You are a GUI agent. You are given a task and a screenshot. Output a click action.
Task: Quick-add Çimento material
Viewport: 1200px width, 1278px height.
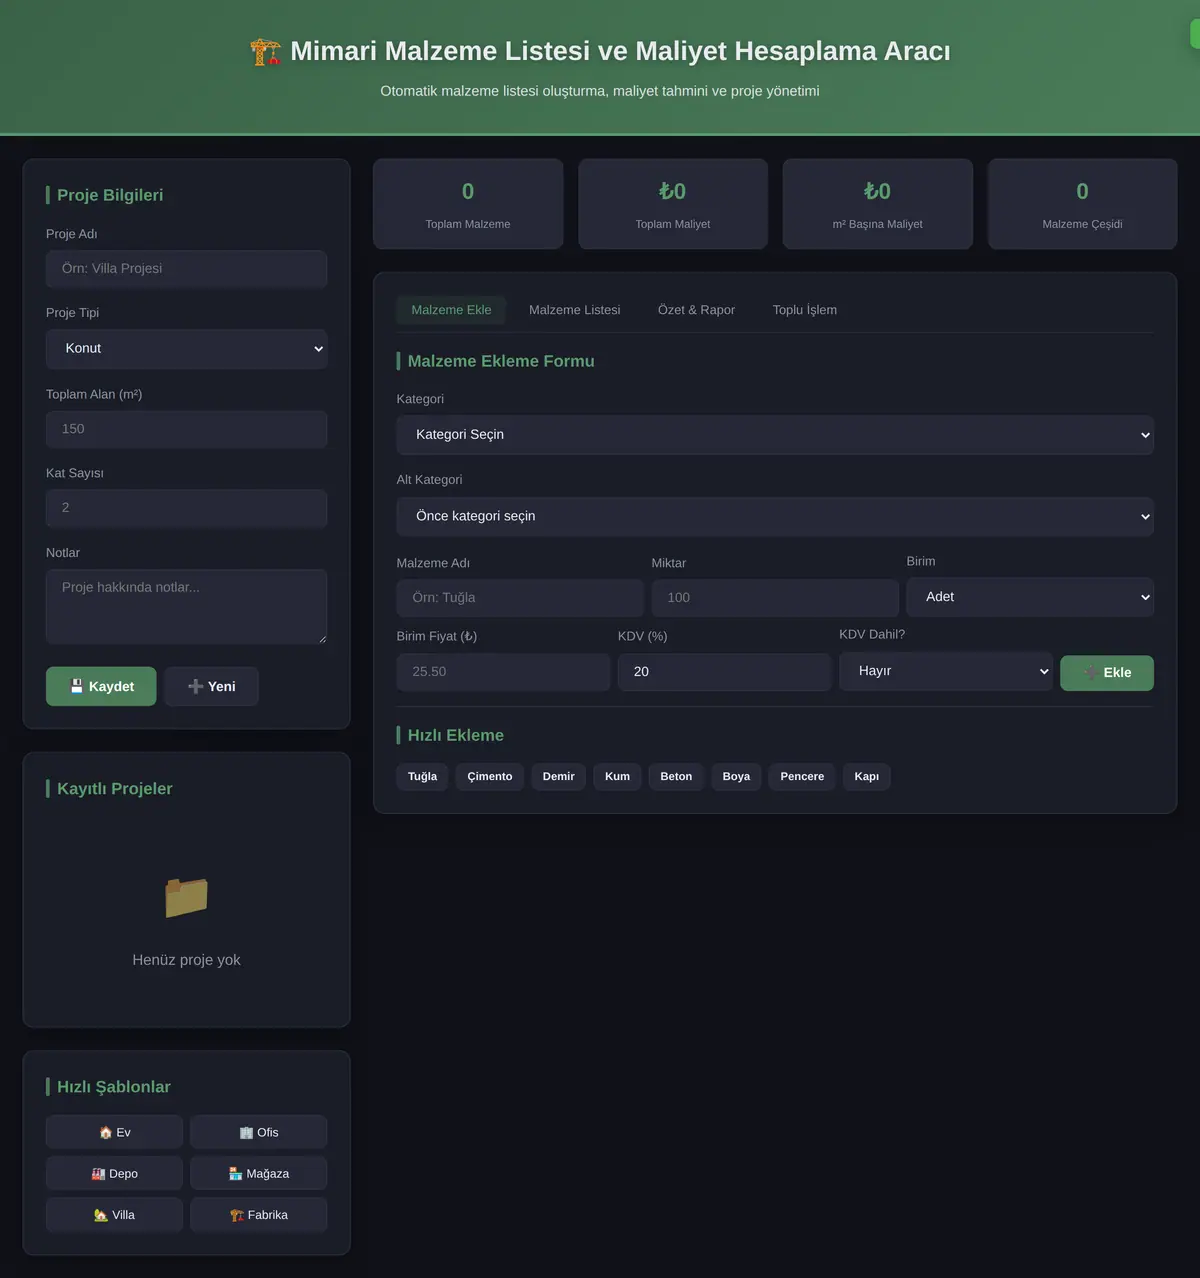click(490, 777)
